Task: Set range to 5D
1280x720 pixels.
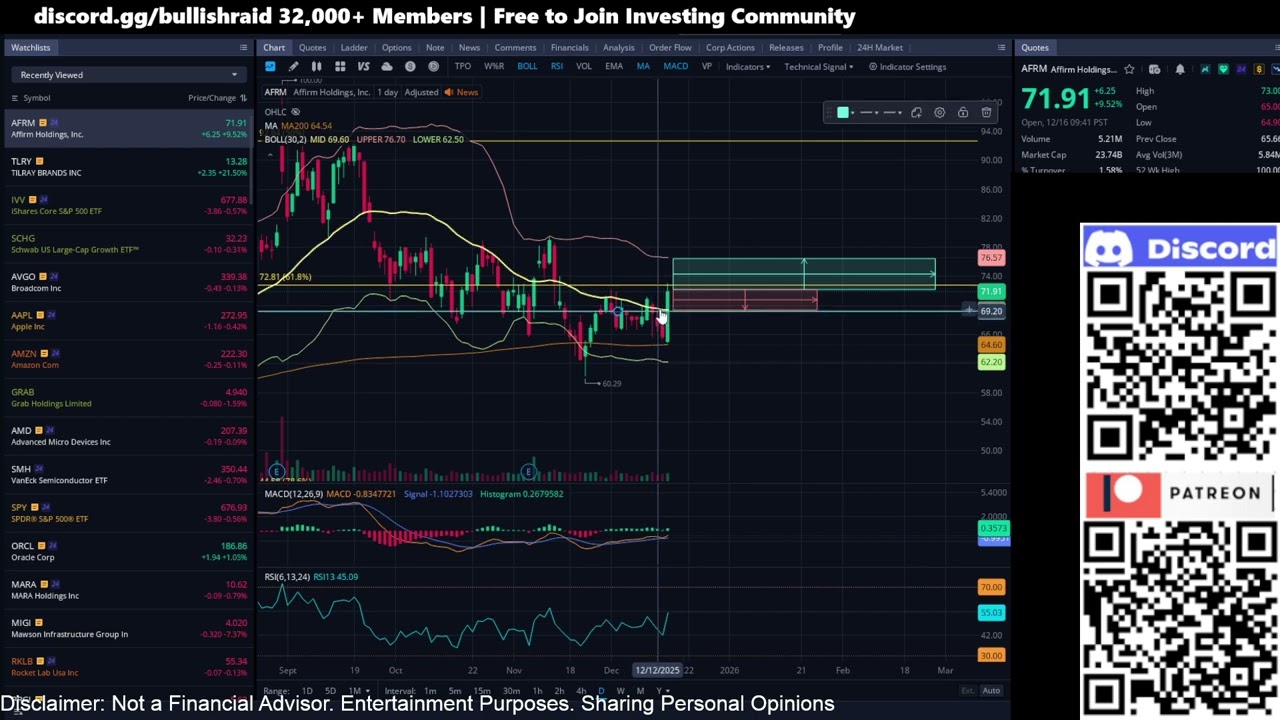Action: (330, 691)
